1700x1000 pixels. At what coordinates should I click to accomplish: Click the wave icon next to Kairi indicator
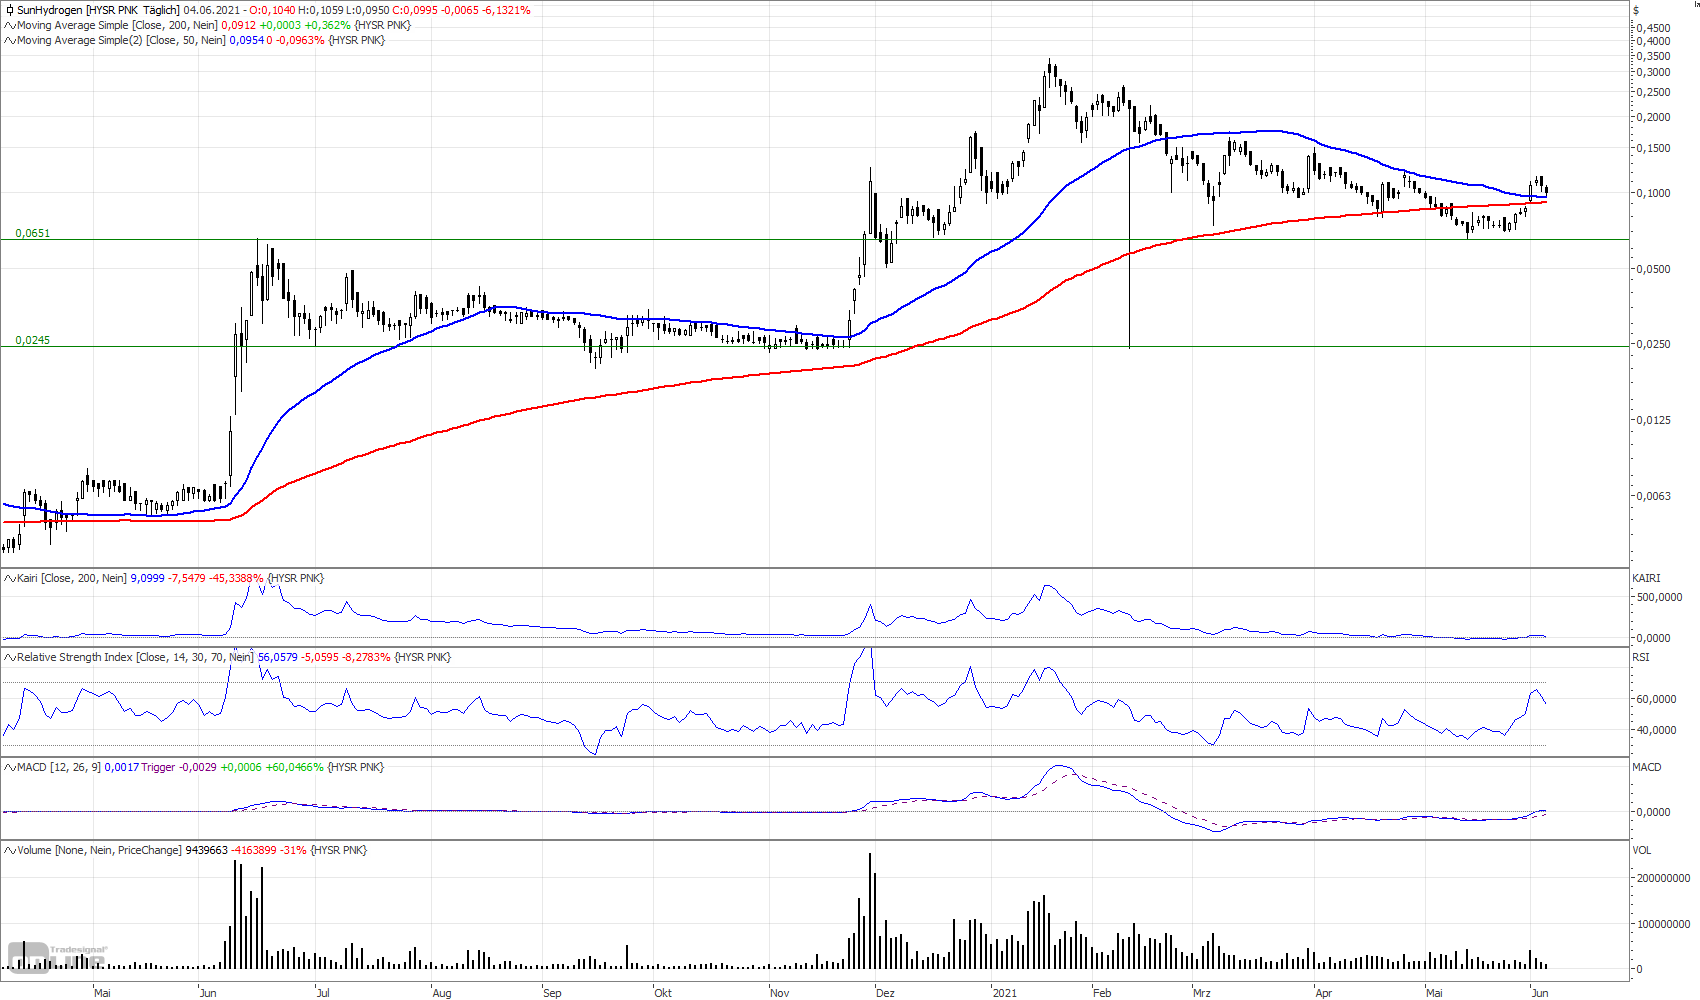10,578
